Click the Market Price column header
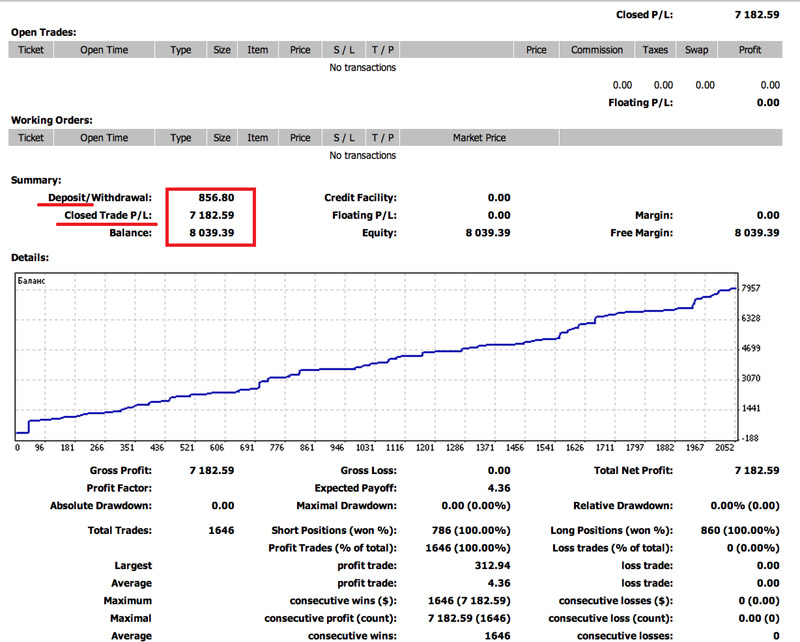This screenshot has width=800, height=642. click(x=482, y=138)
